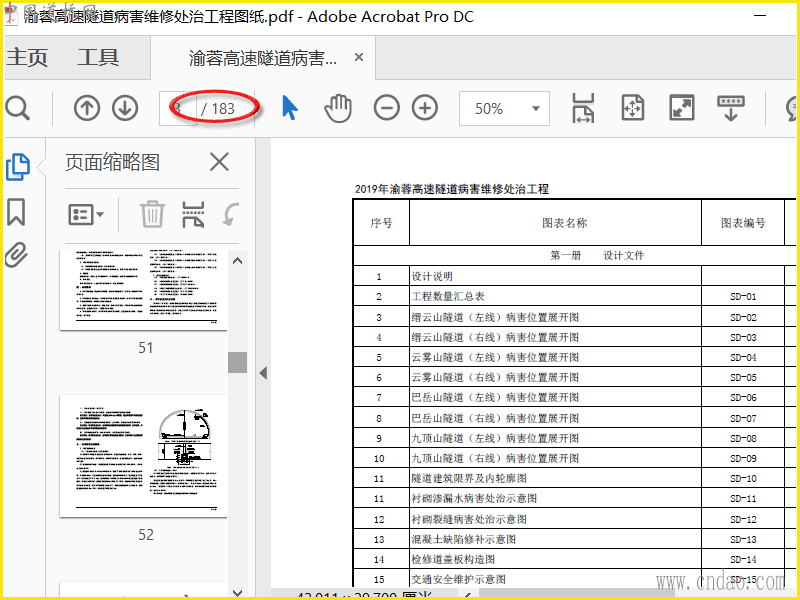Switch to the 工具 tab

98,57
